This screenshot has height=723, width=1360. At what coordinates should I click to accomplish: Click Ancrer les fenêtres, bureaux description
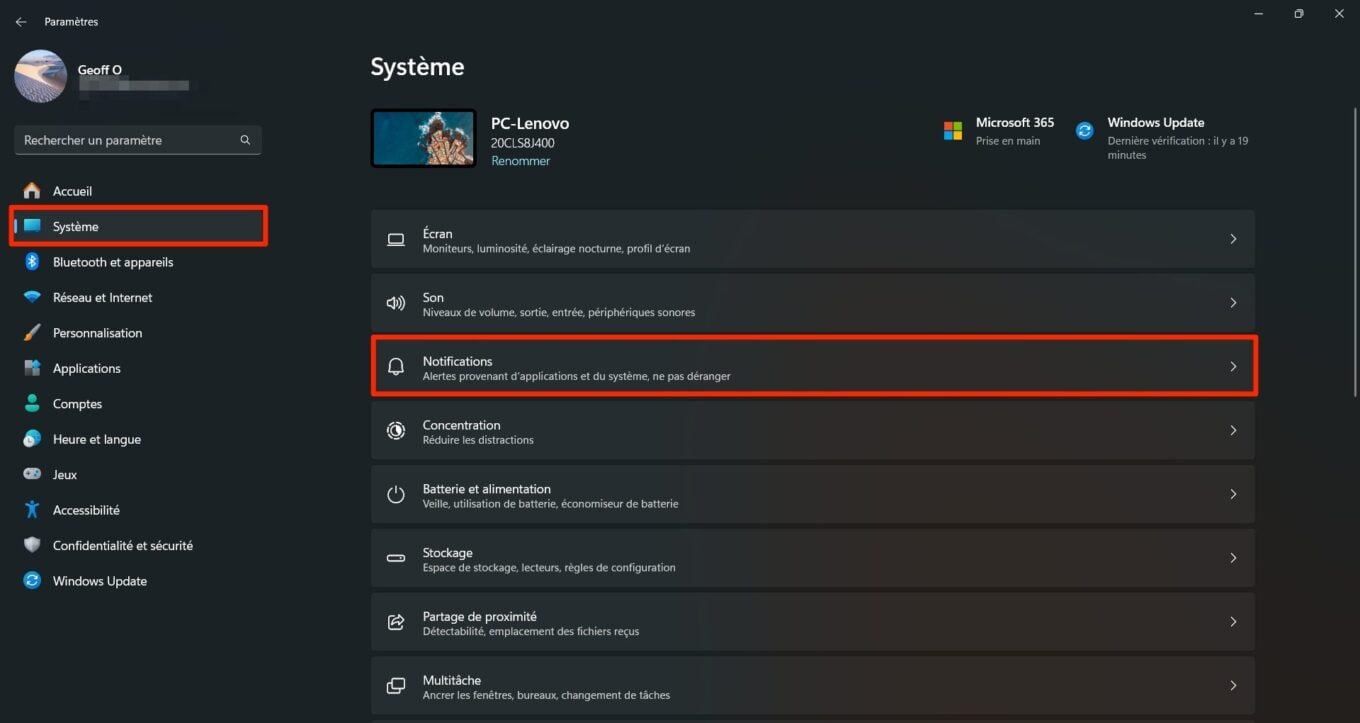click(x=546, y=695)
